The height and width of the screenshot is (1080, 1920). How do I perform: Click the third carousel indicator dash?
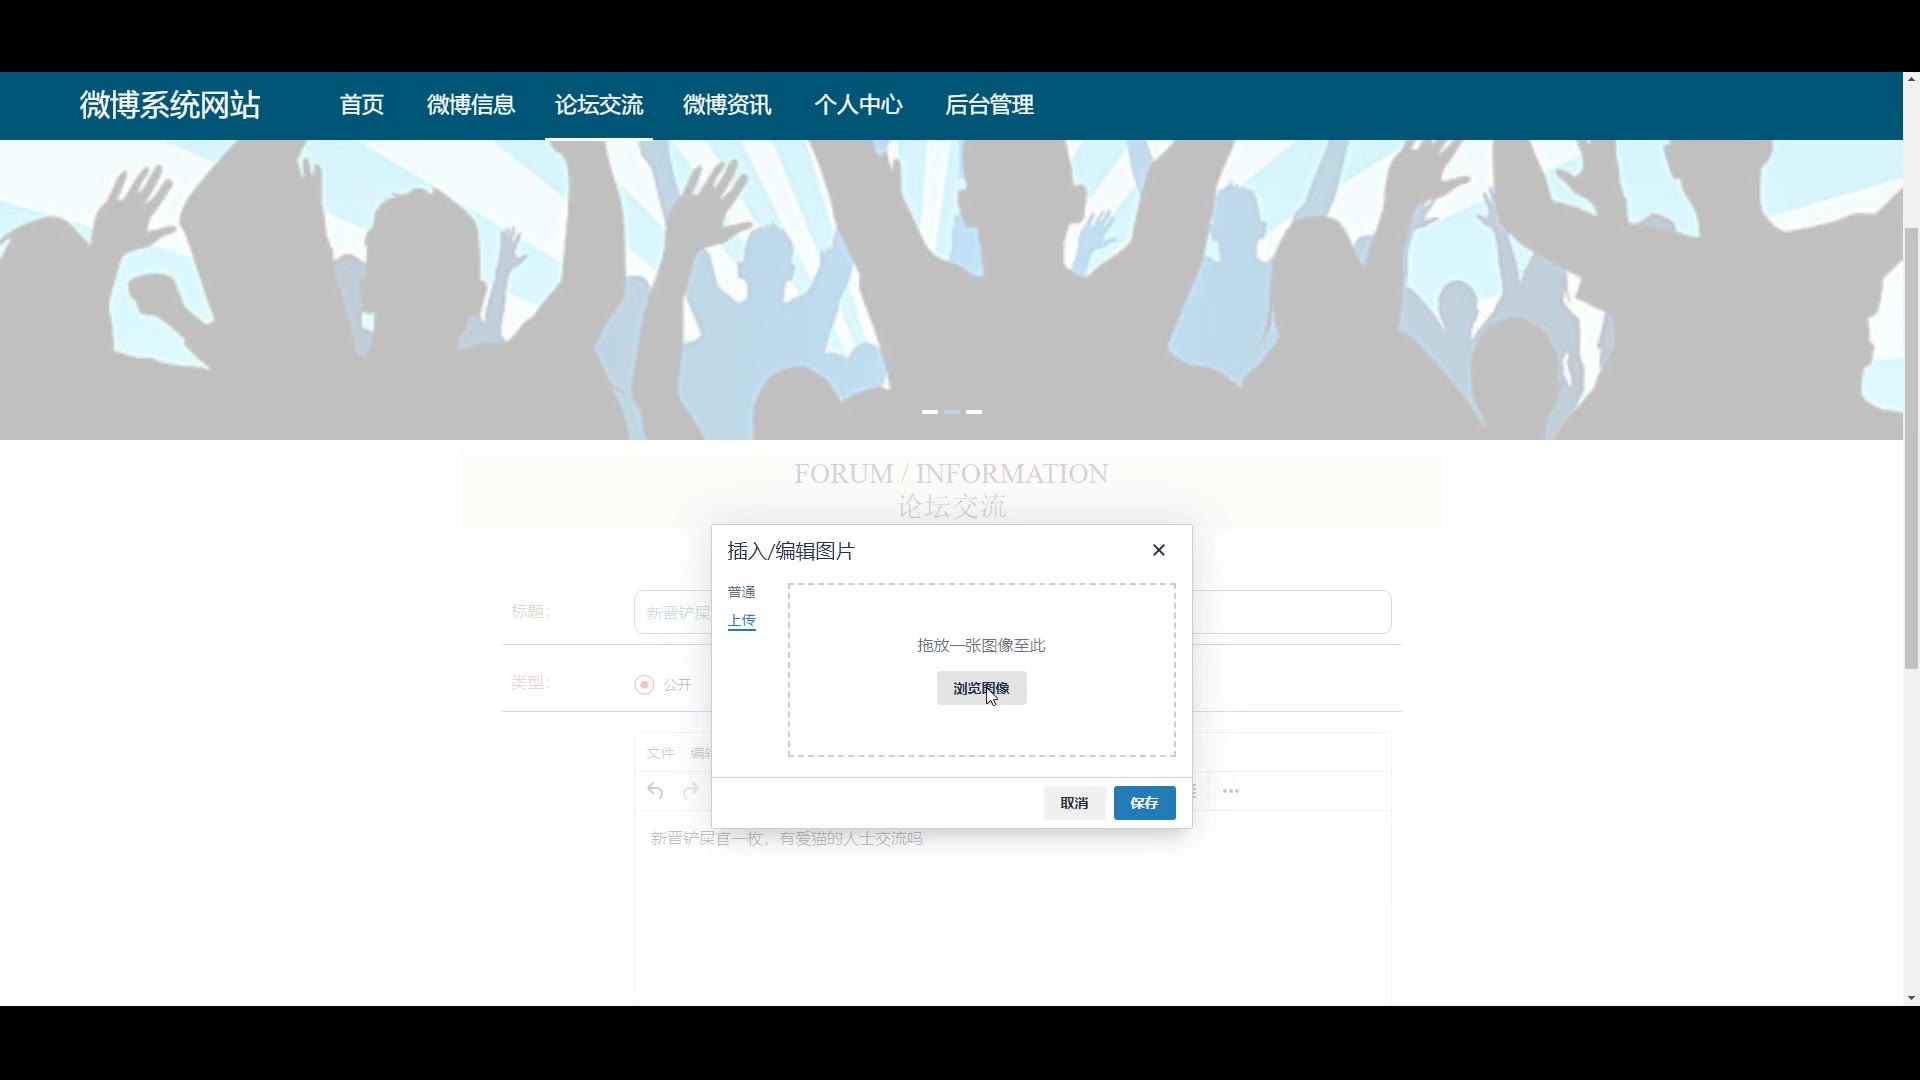tap(974, 412)
